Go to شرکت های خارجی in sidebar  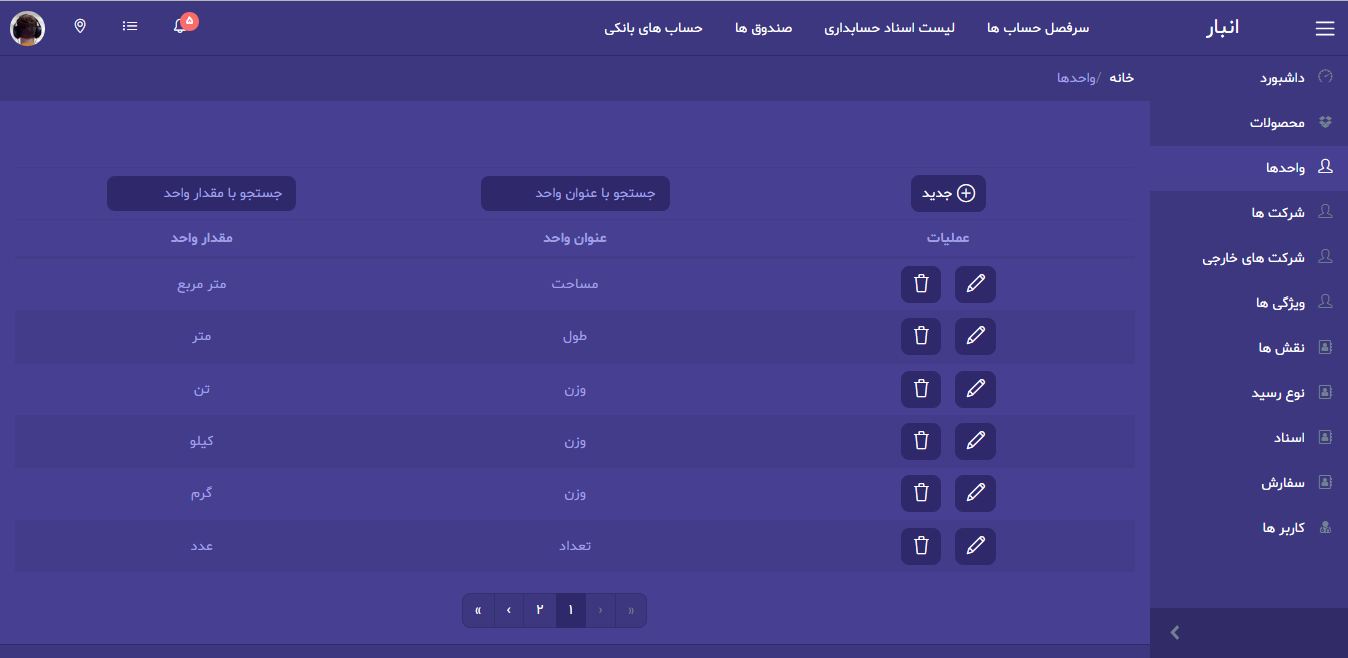pyautogui.click(x=1253, y=257)
